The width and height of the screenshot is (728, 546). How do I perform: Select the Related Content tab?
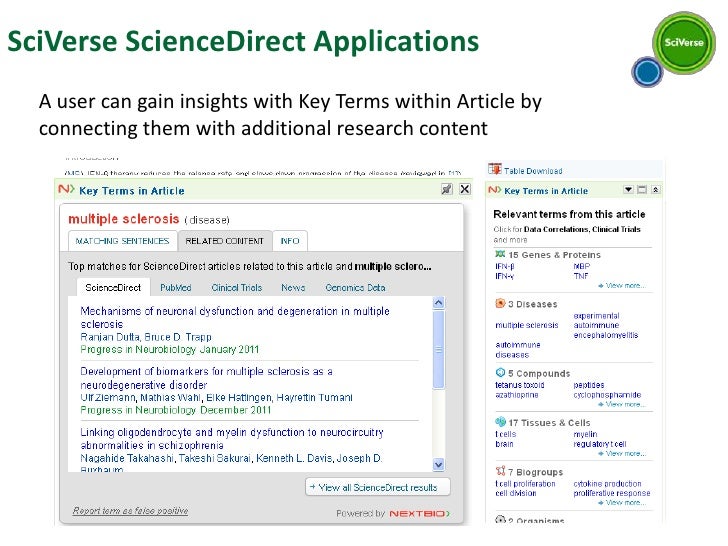click(x=225, y=241)
